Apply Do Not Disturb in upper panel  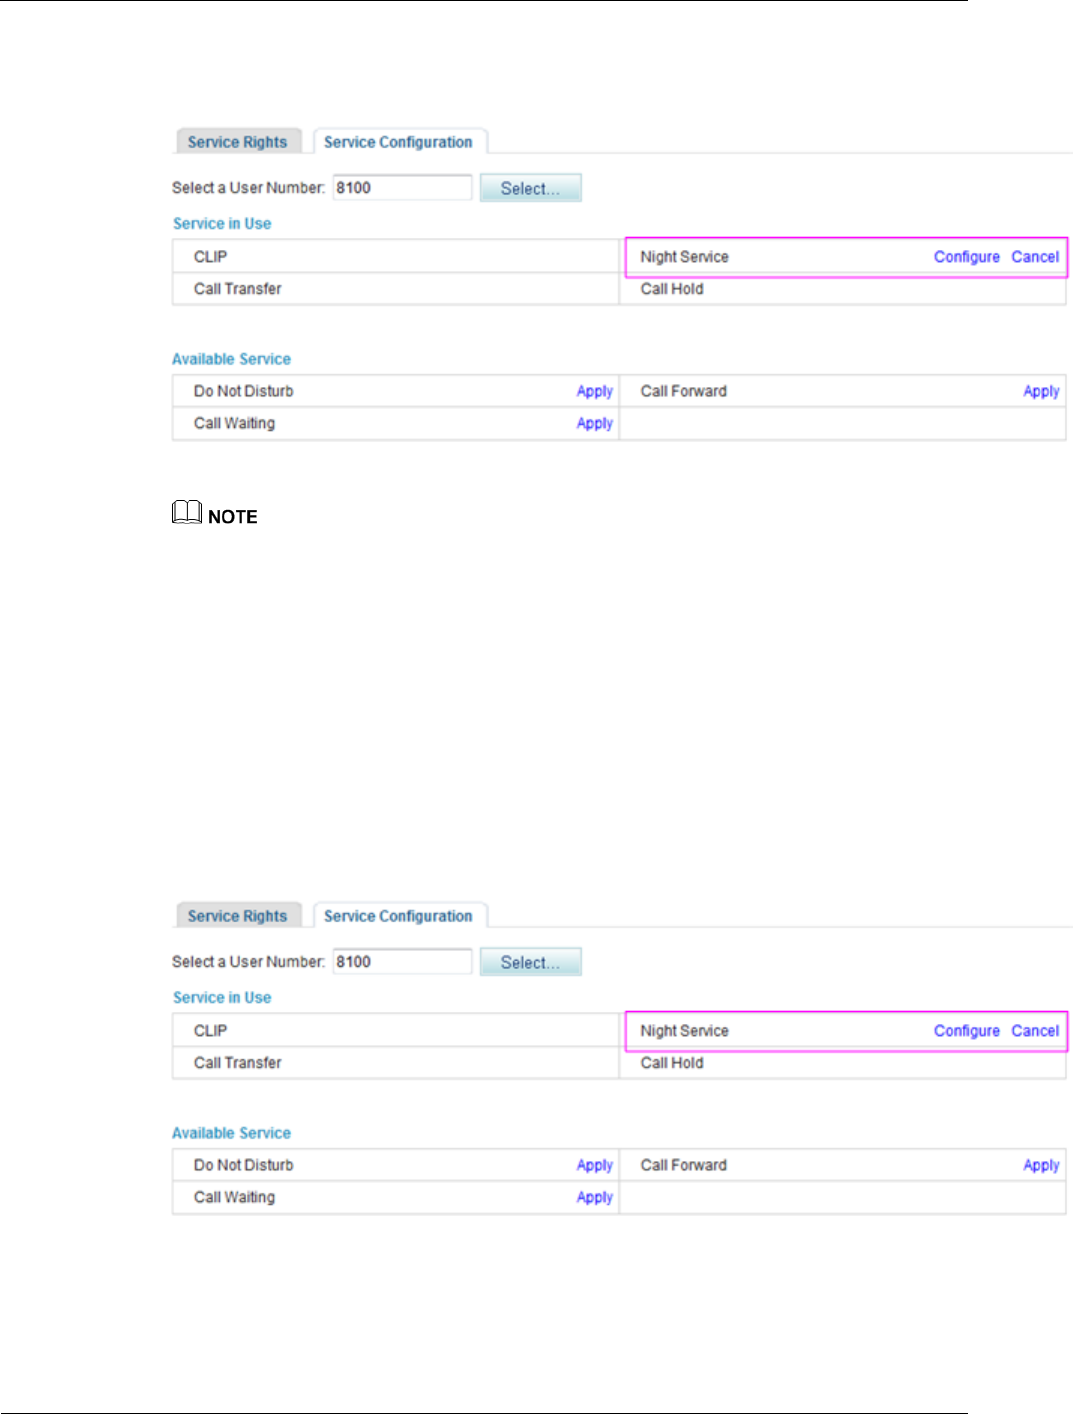click(595, 391)
